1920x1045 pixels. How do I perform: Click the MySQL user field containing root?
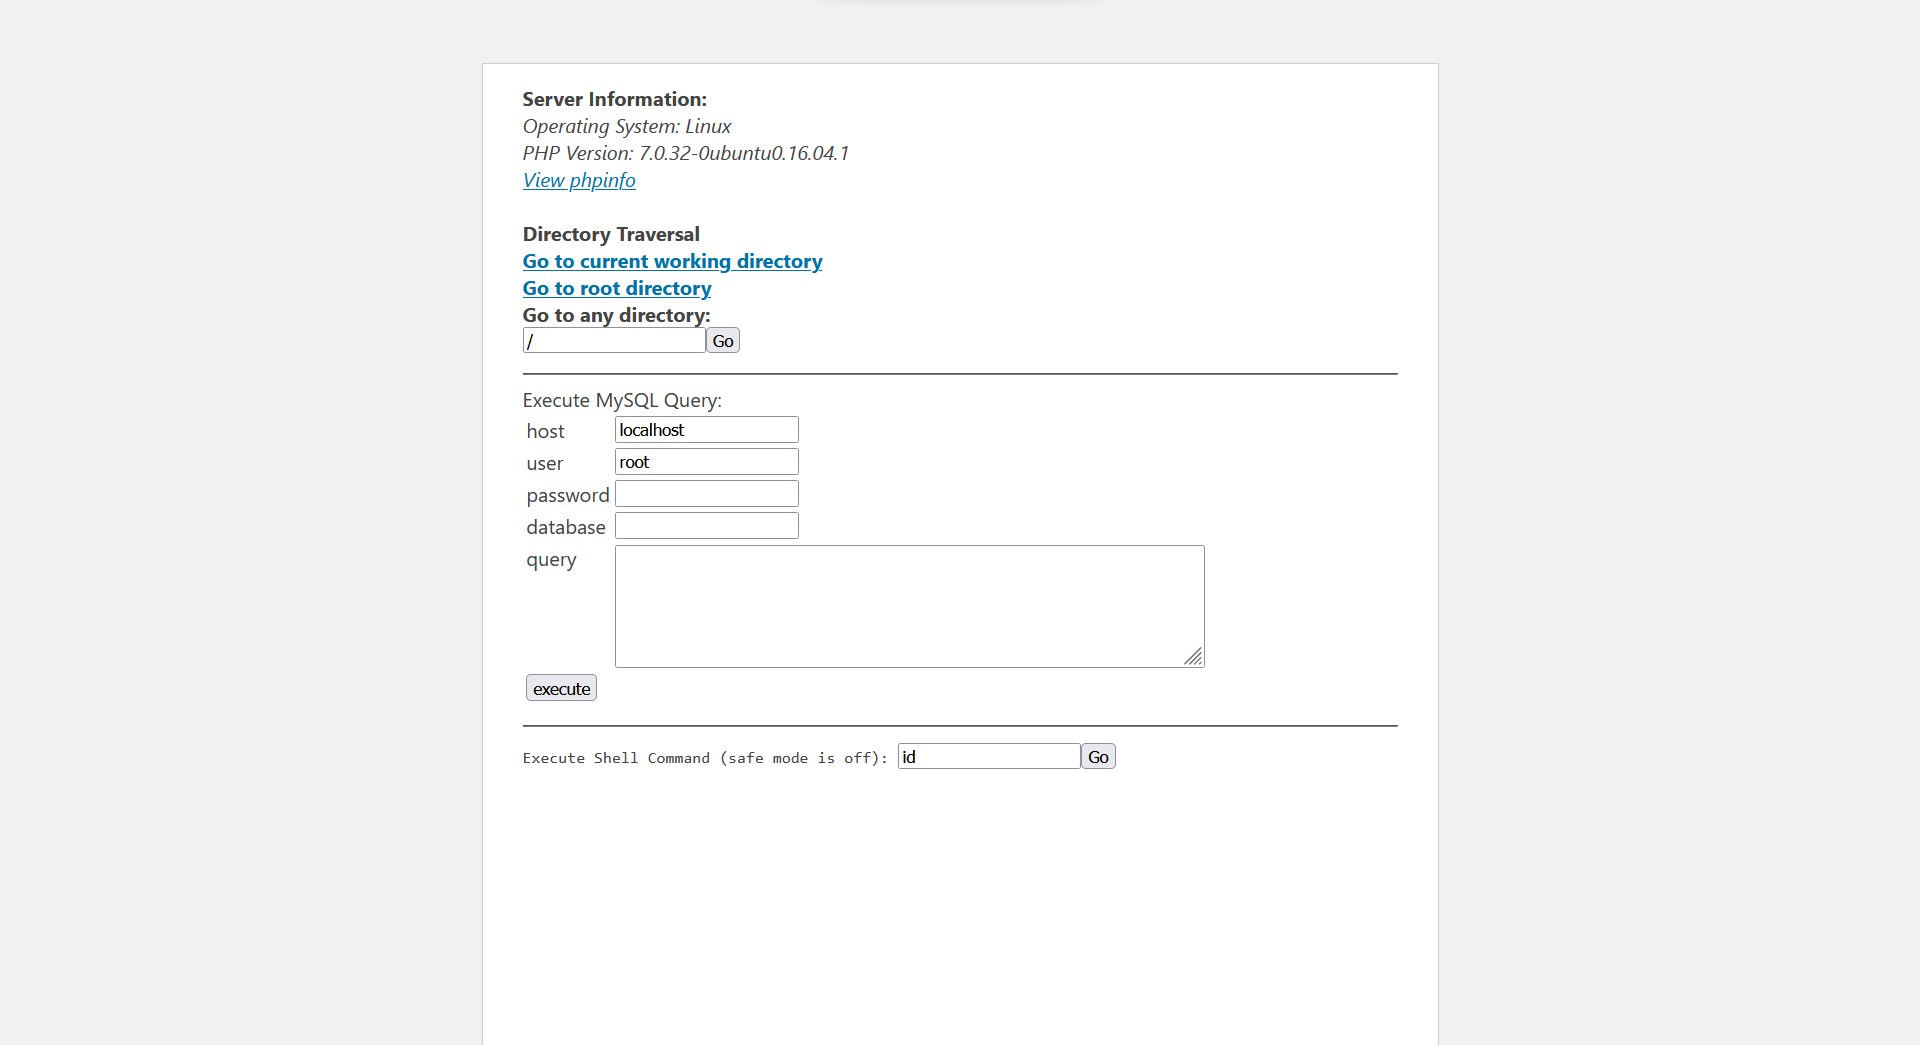pos(706,462)
